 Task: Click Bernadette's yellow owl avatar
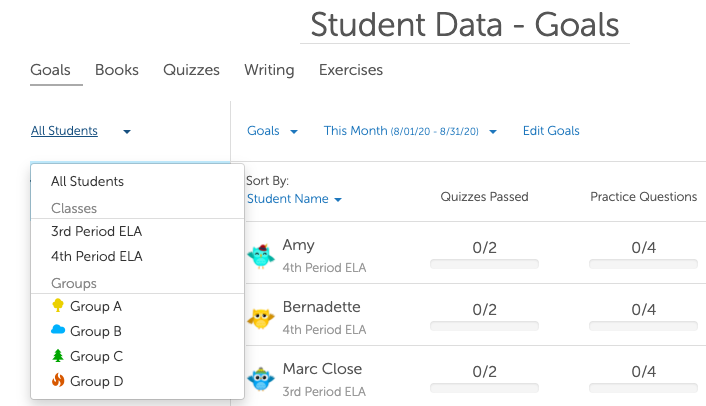point(261,318)
